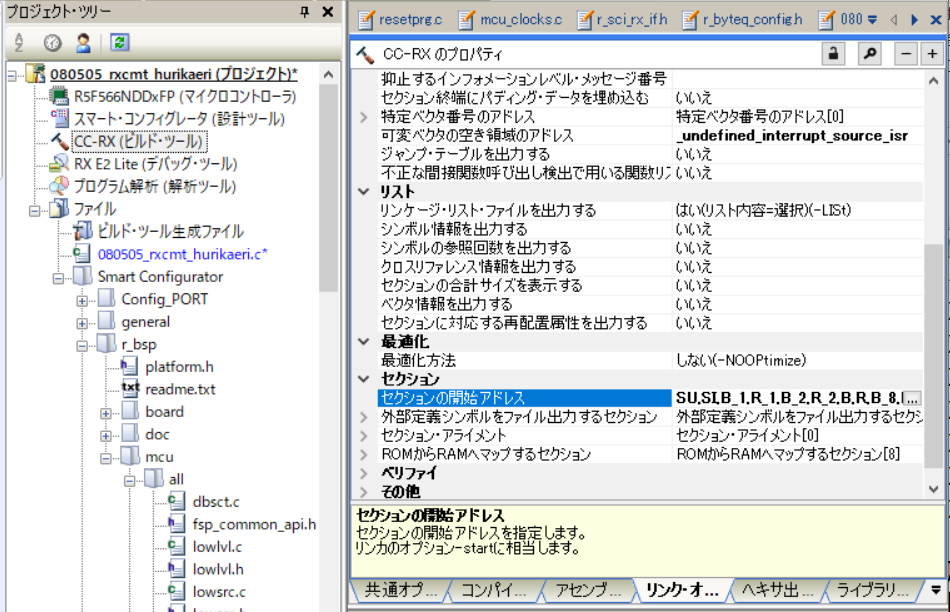Select platform.h file

click(179, 367)
